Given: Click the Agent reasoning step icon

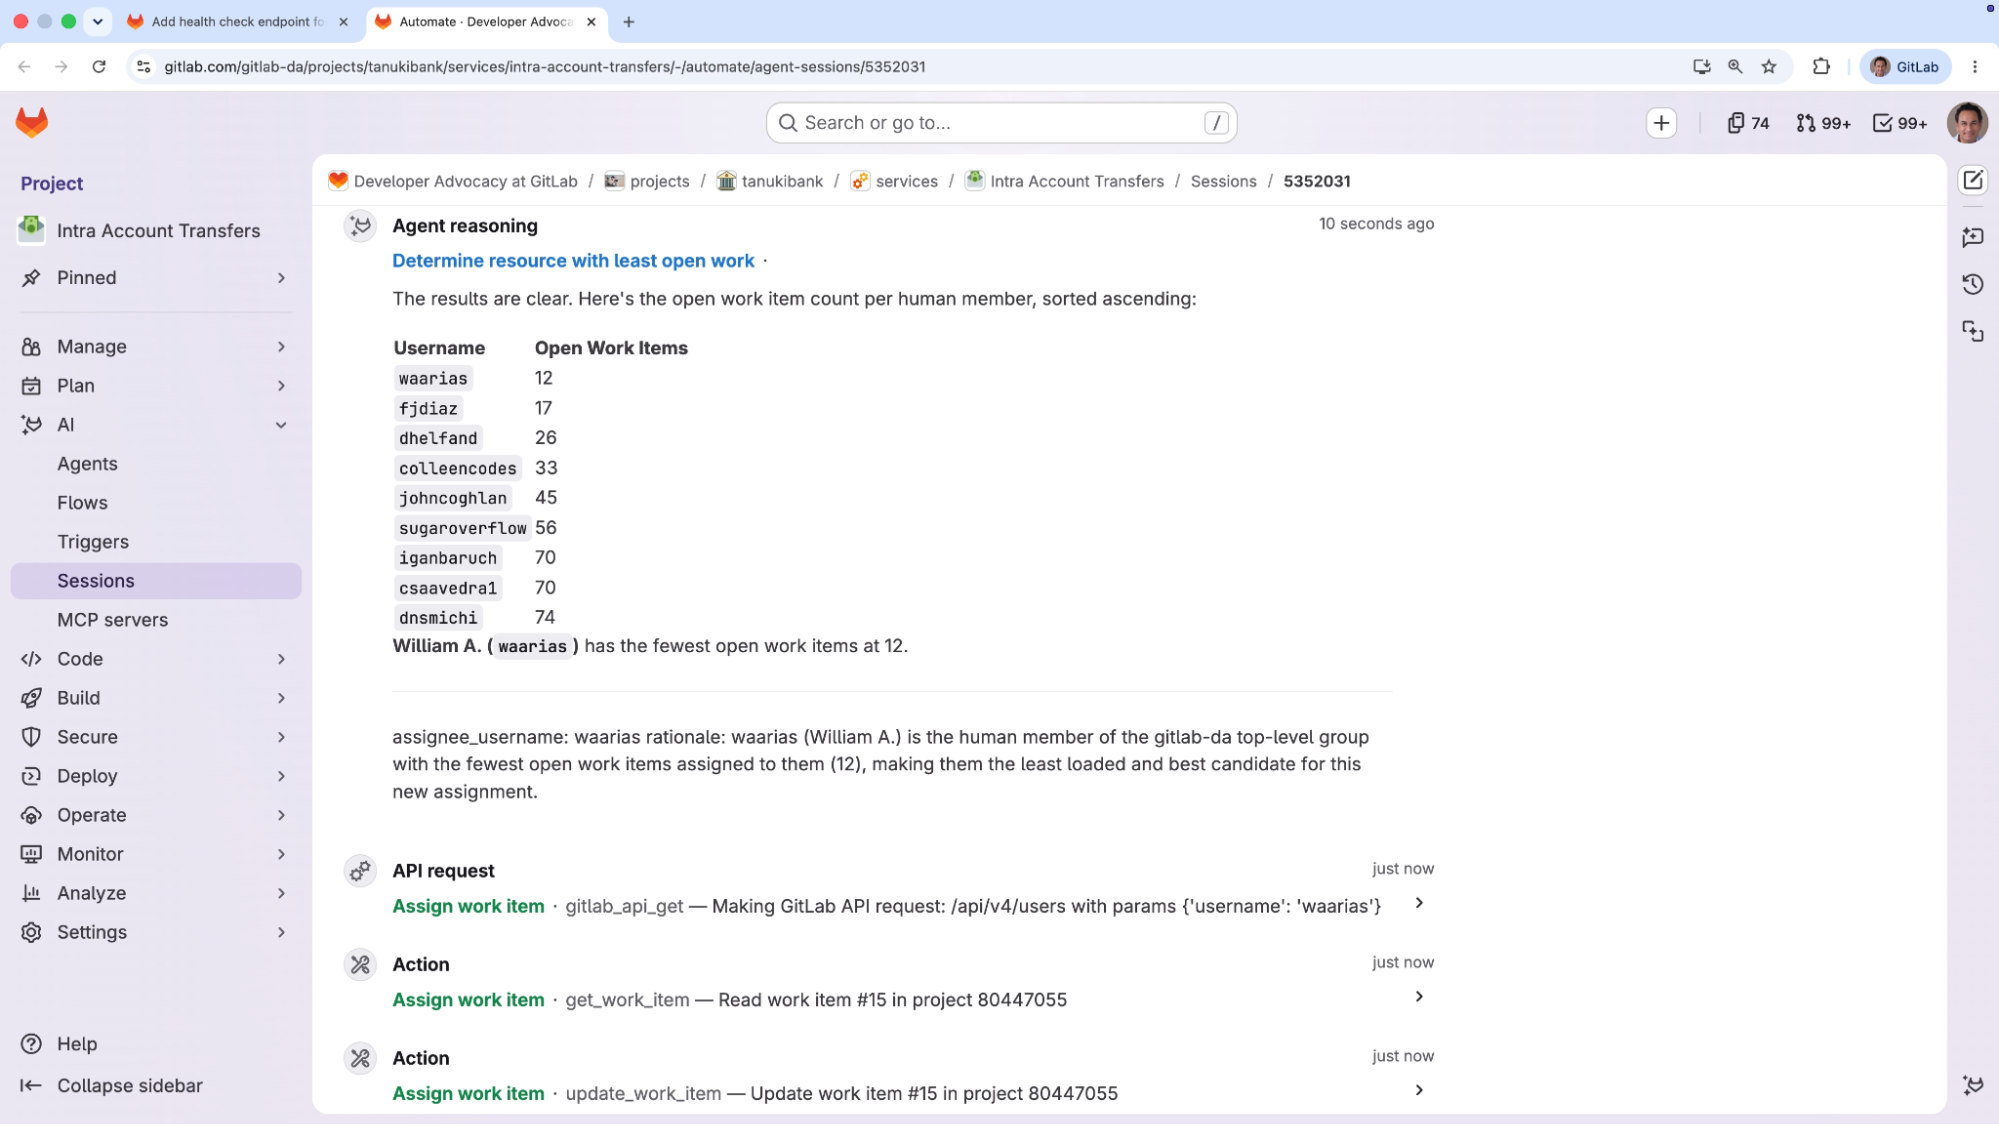Looking at the screenshot, I should coord(360,226).
